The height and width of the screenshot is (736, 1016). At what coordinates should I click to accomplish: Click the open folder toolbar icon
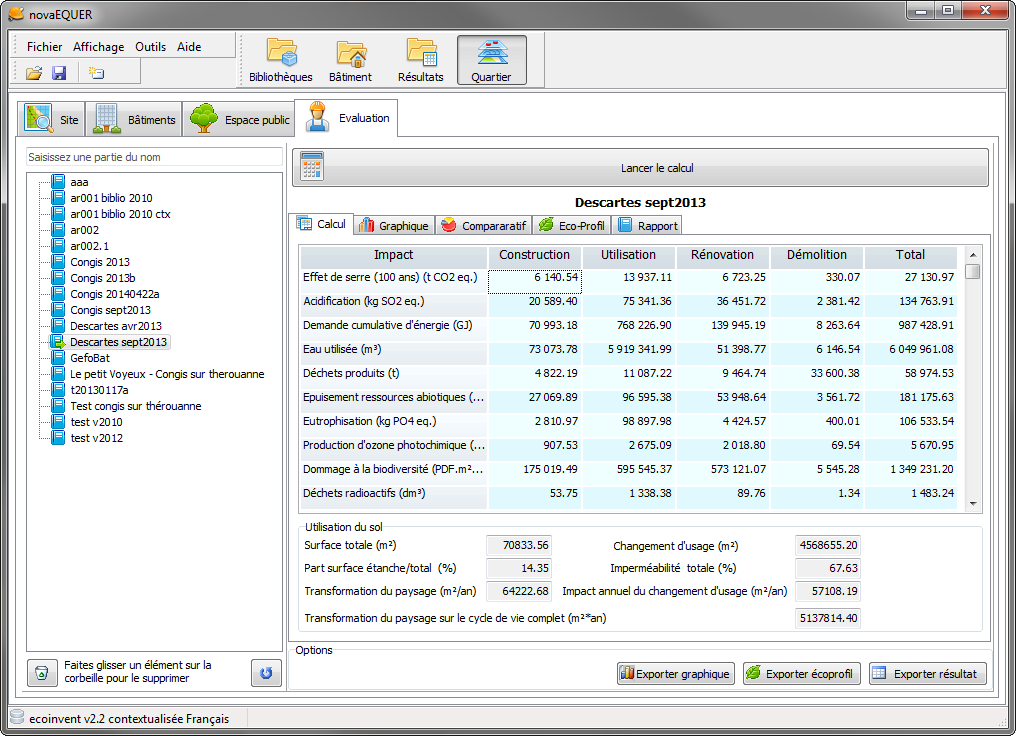[x=34, y=73]
